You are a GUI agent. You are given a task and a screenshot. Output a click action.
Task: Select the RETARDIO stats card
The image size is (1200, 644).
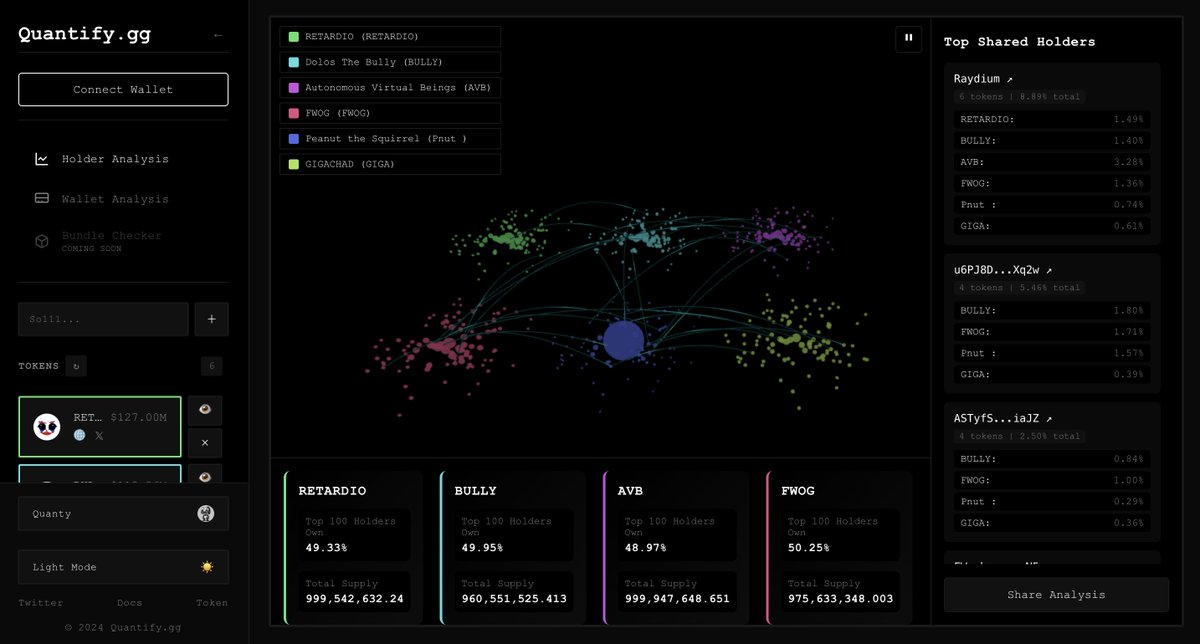[x=355, y=548]
